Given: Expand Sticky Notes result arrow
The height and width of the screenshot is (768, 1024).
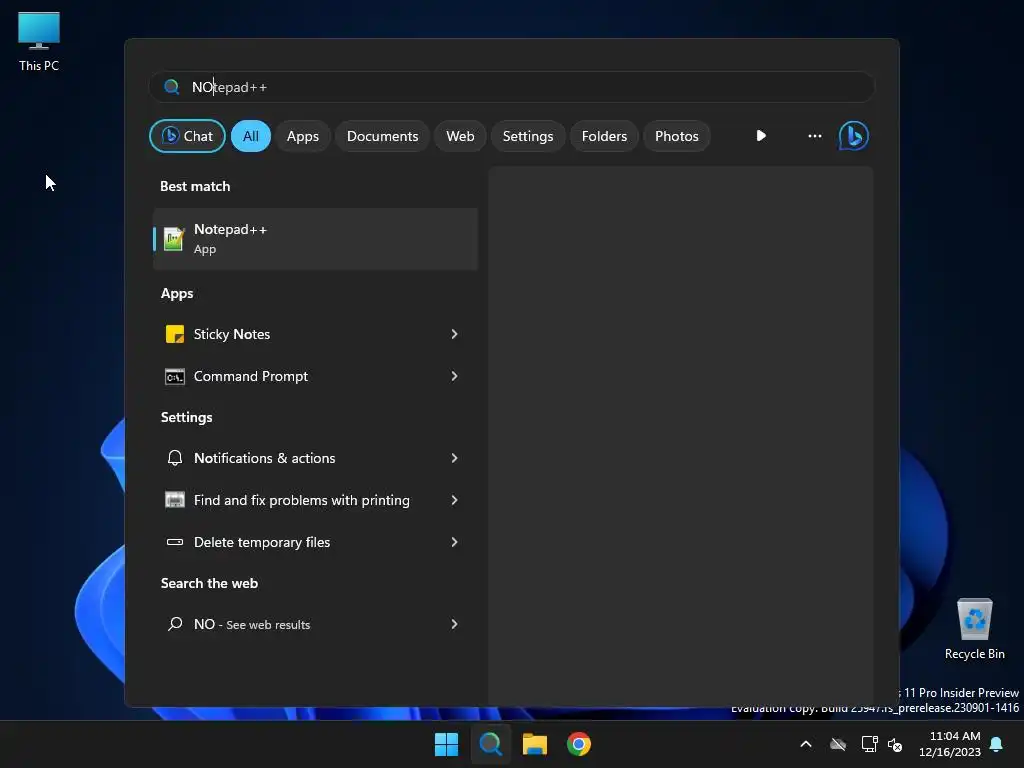Looking at the screenshot, I should coord(455,334).
